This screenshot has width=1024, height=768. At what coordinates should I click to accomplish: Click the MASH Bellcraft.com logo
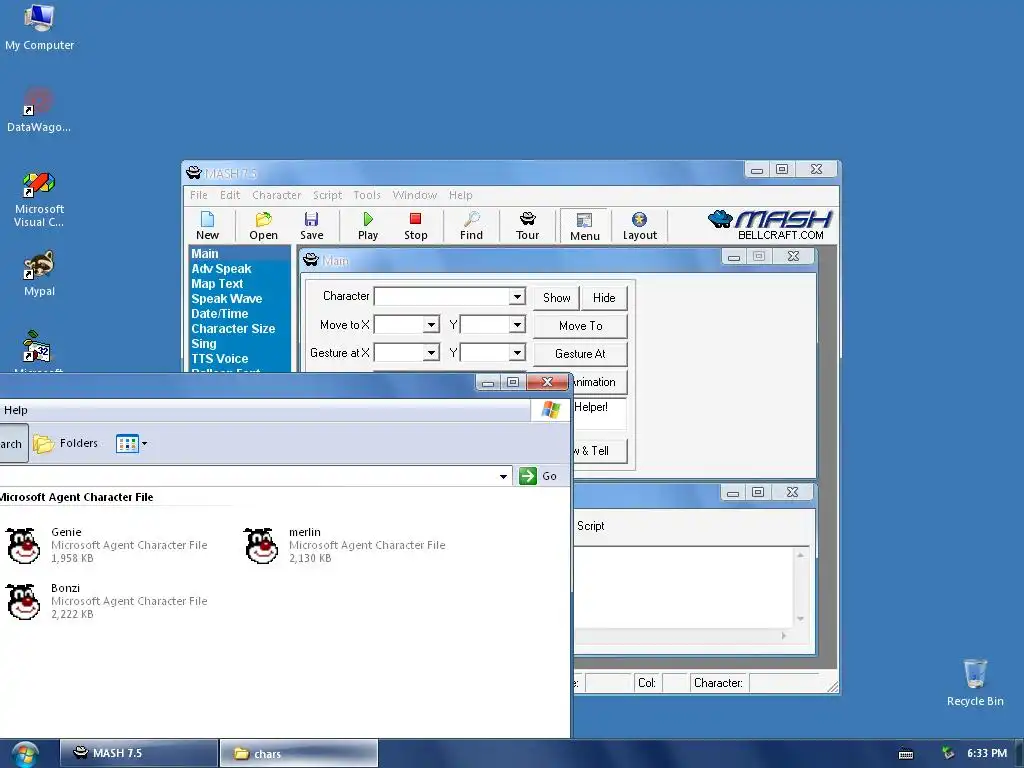[x=771, y=225]
